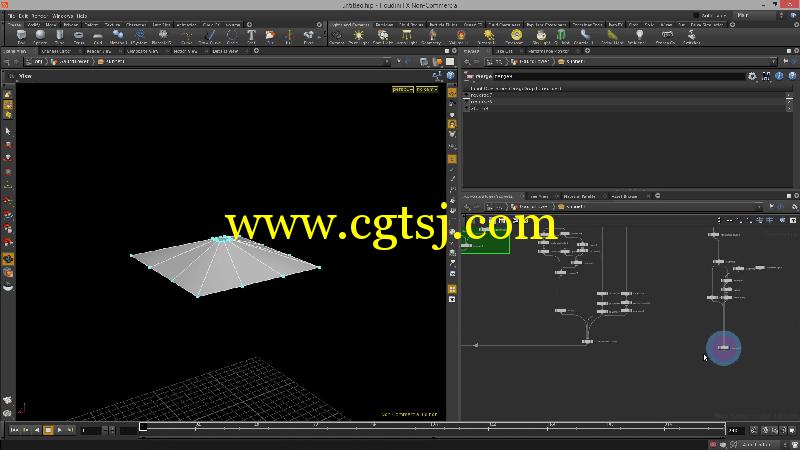The height and width of the screenshot is (450, 800).
Task: Jump to first frame in playbar
Action: pyautogui.click(x=14, y=430)
